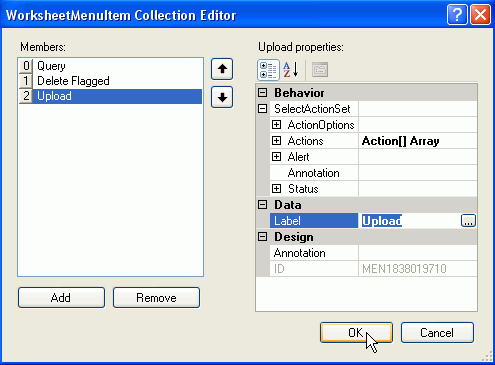Remove the selected member
495x365 pixels.
[x=156, y=297]
